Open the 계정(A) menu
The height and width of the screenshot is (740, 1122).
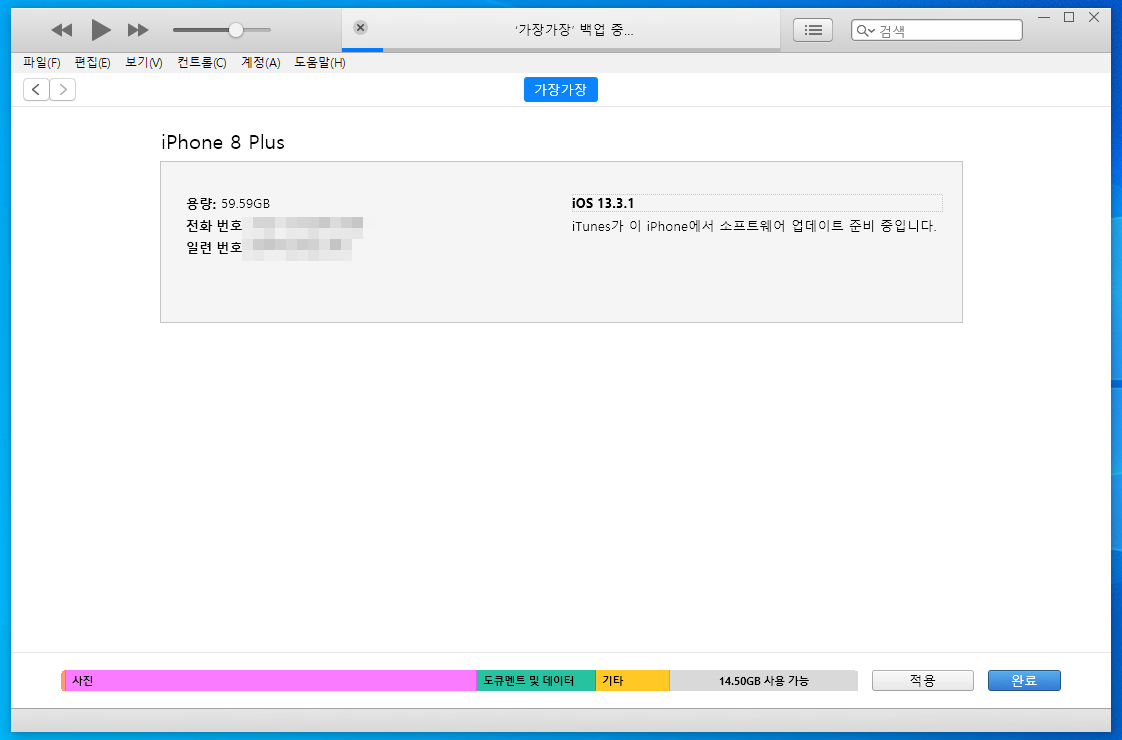pyautogui.click(x=260, y=63)
